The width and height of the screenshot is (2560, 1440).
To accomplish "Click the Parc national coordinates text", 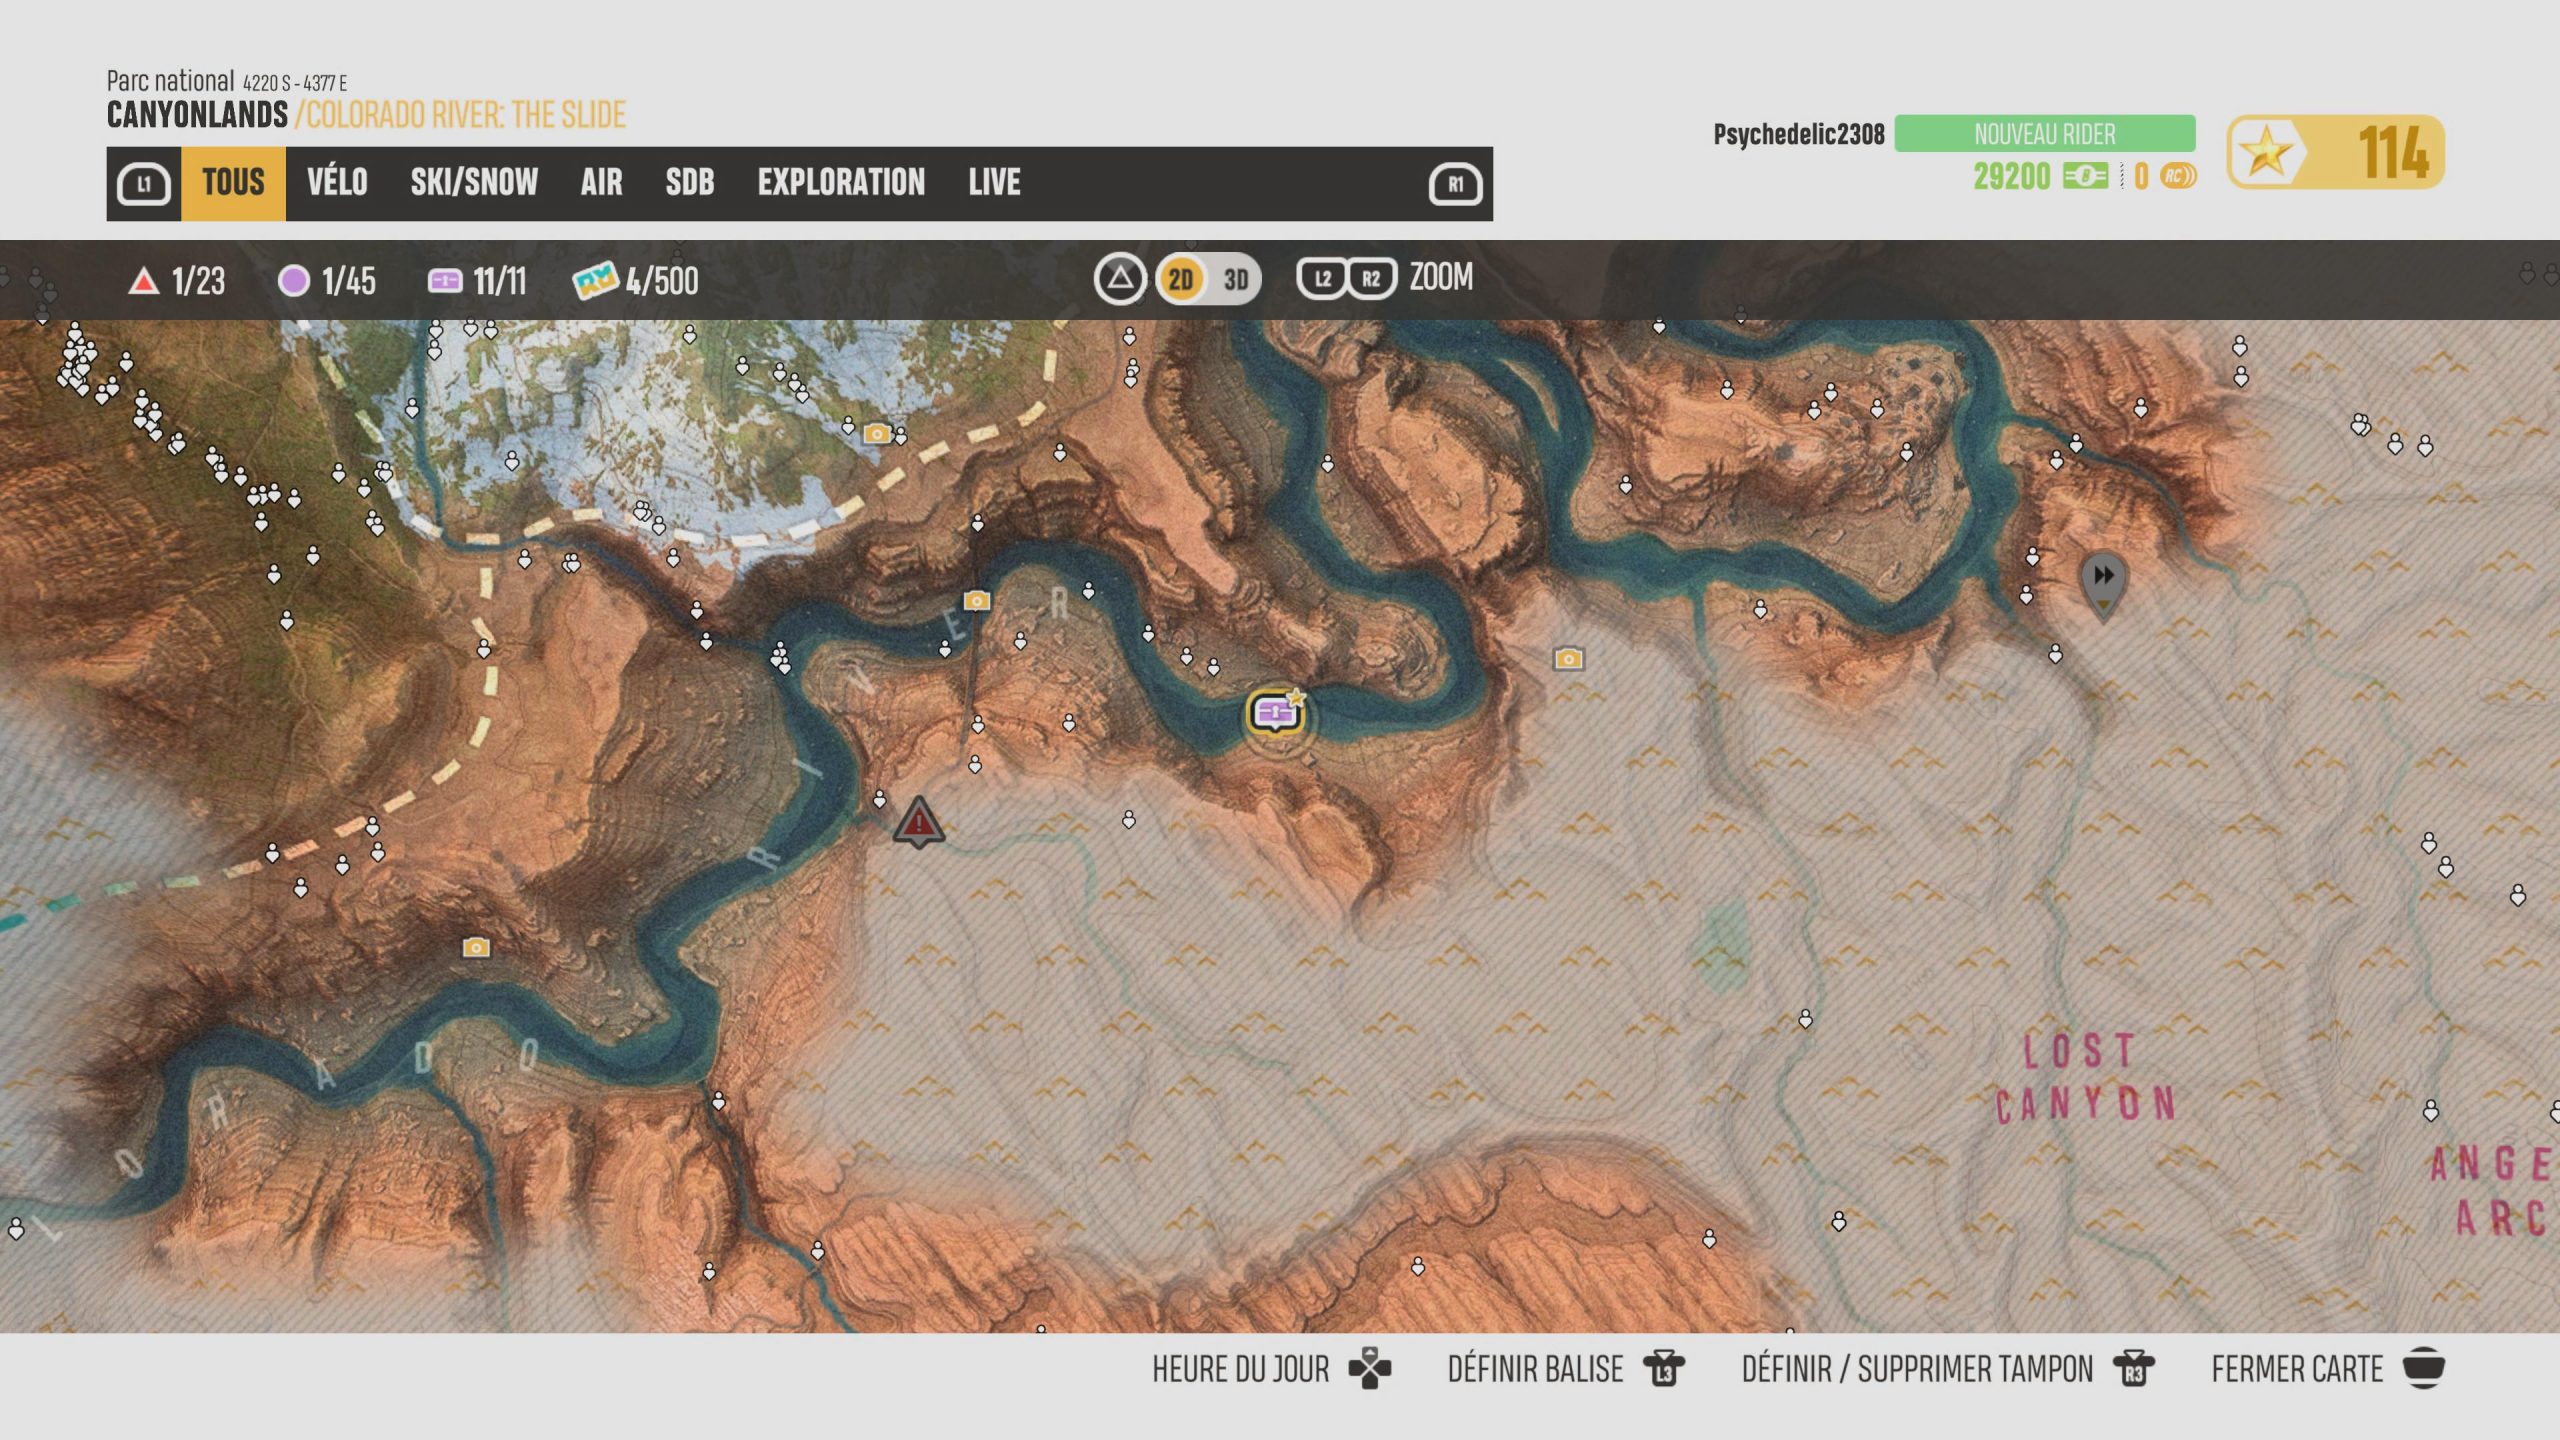I will coord(226,81).
